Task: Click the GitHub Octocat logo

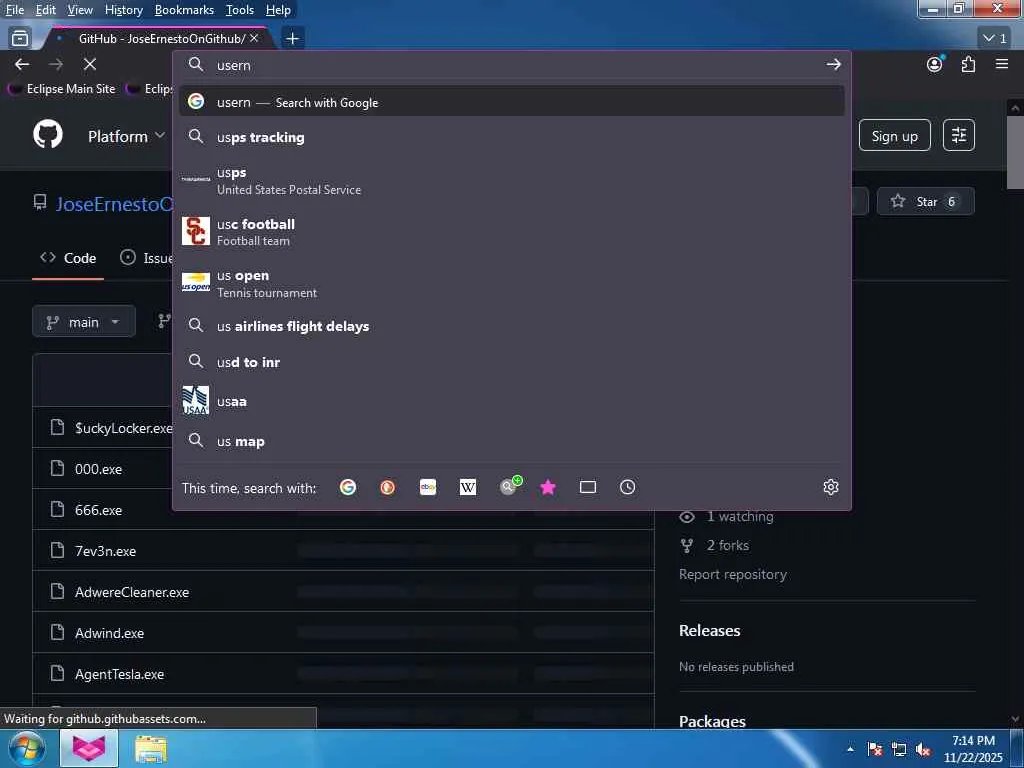Action: tap(48, 135)
